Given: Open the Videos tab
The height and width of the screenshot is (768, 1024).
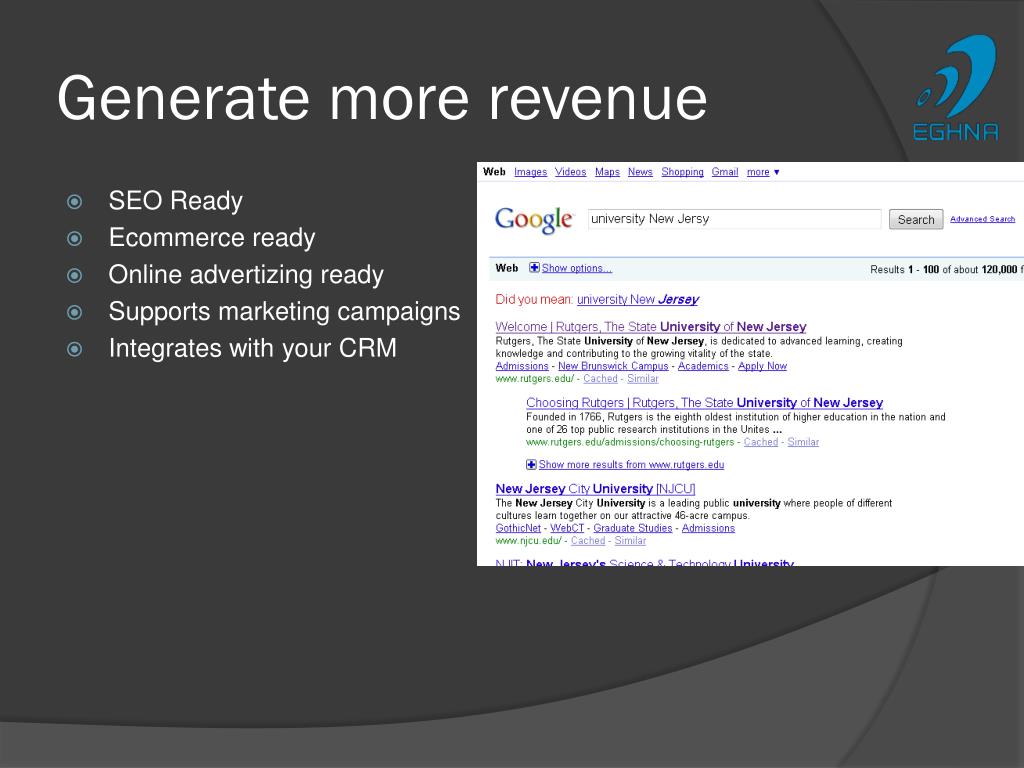Looking at the screenshot, I should click(x=571, y=172).
